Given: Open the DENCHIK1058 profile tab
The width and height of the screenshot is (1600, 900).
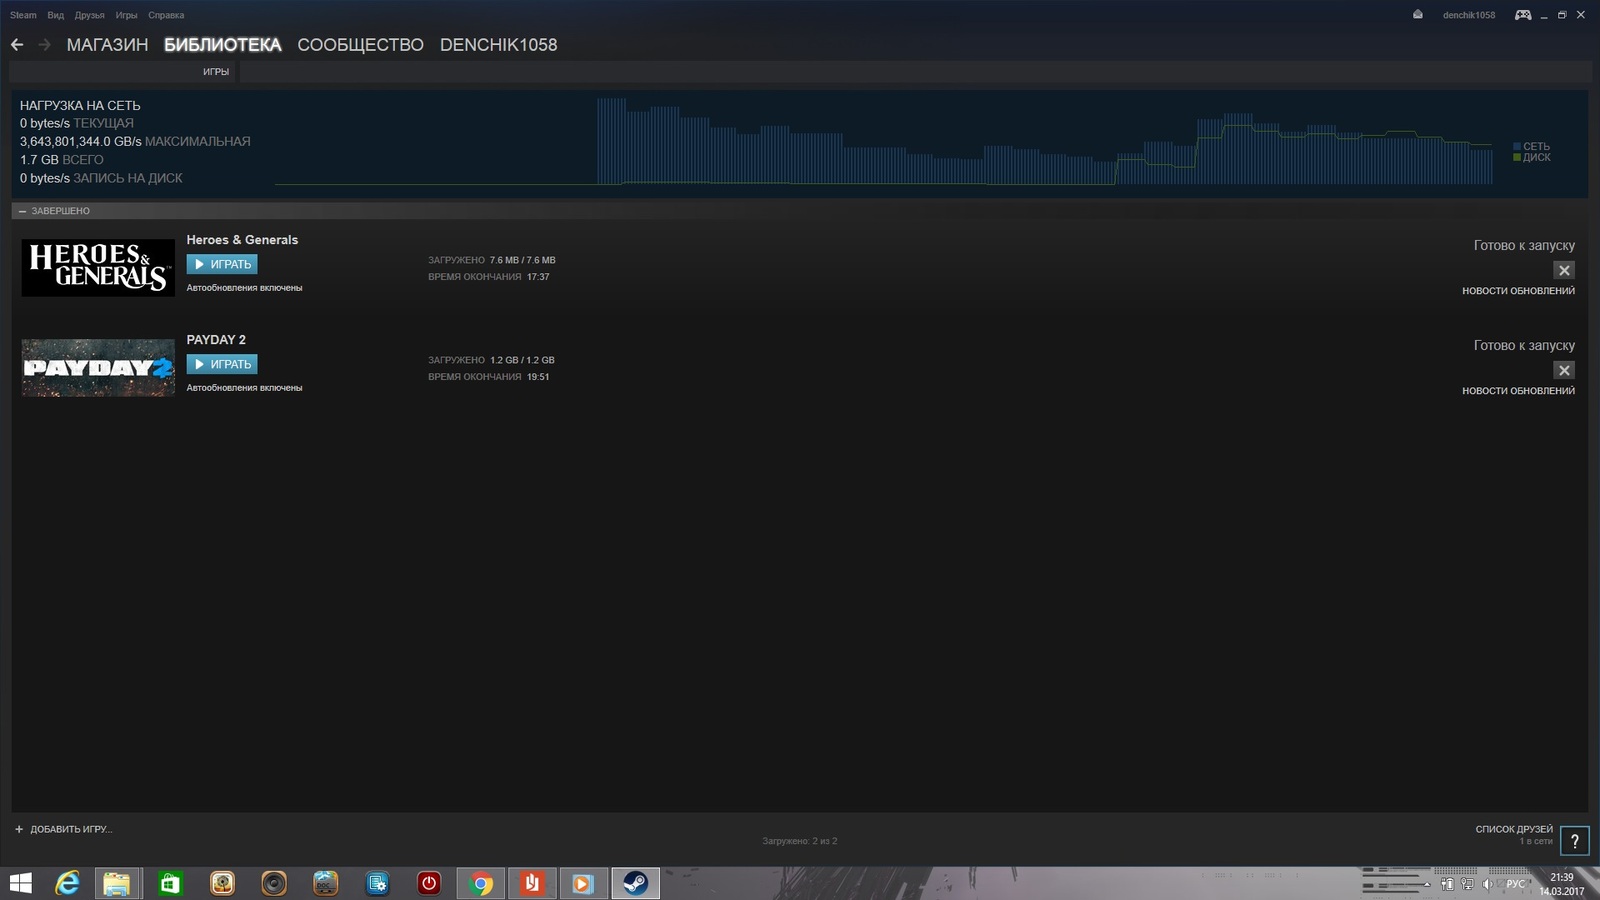Looking at the screenshot, I should click(x=498, y=45).
